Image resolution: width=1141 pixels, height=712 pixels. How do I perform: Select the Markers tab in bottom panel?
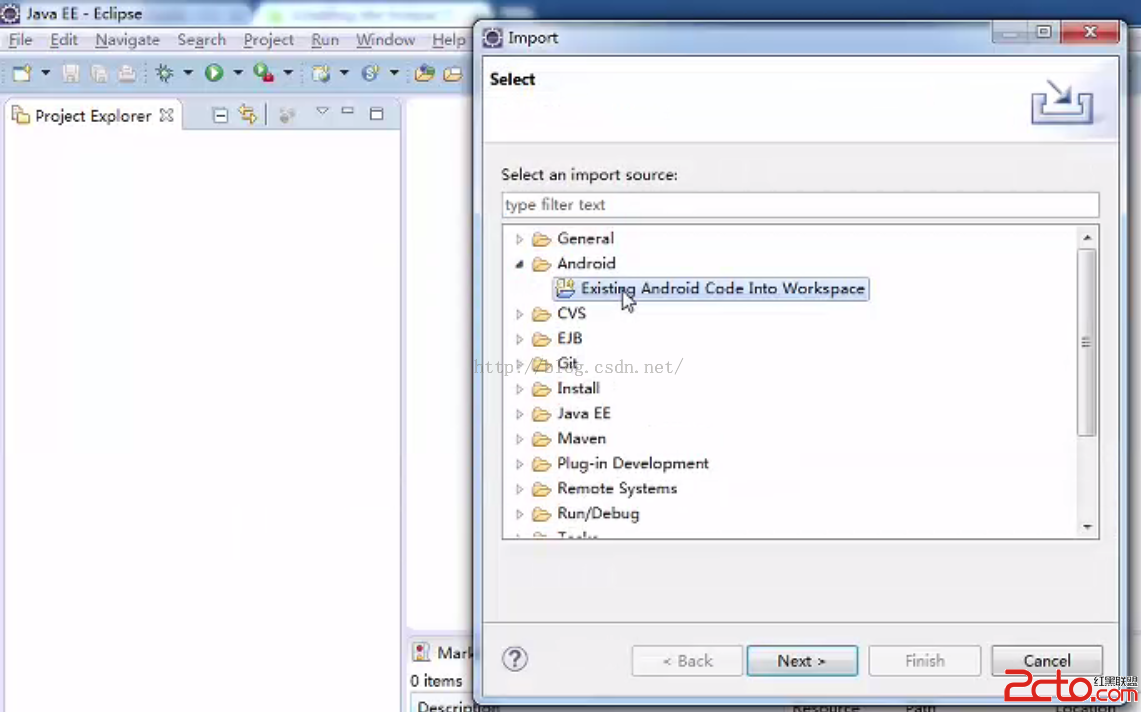pos(442,652)
